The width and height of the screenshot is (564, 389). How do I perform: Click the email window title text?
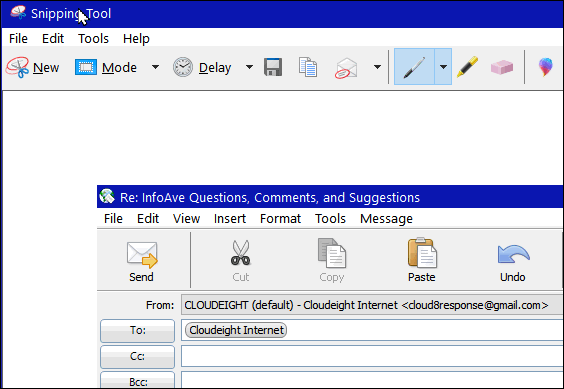pos(270,198)
